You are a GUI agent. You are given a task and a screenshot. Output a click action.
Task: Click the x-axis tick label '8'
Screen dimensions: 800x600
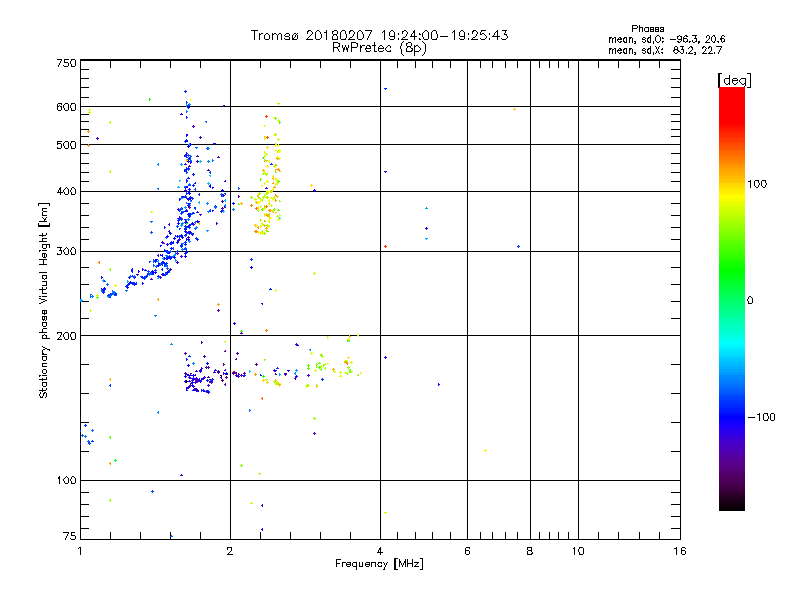(530, 551)
